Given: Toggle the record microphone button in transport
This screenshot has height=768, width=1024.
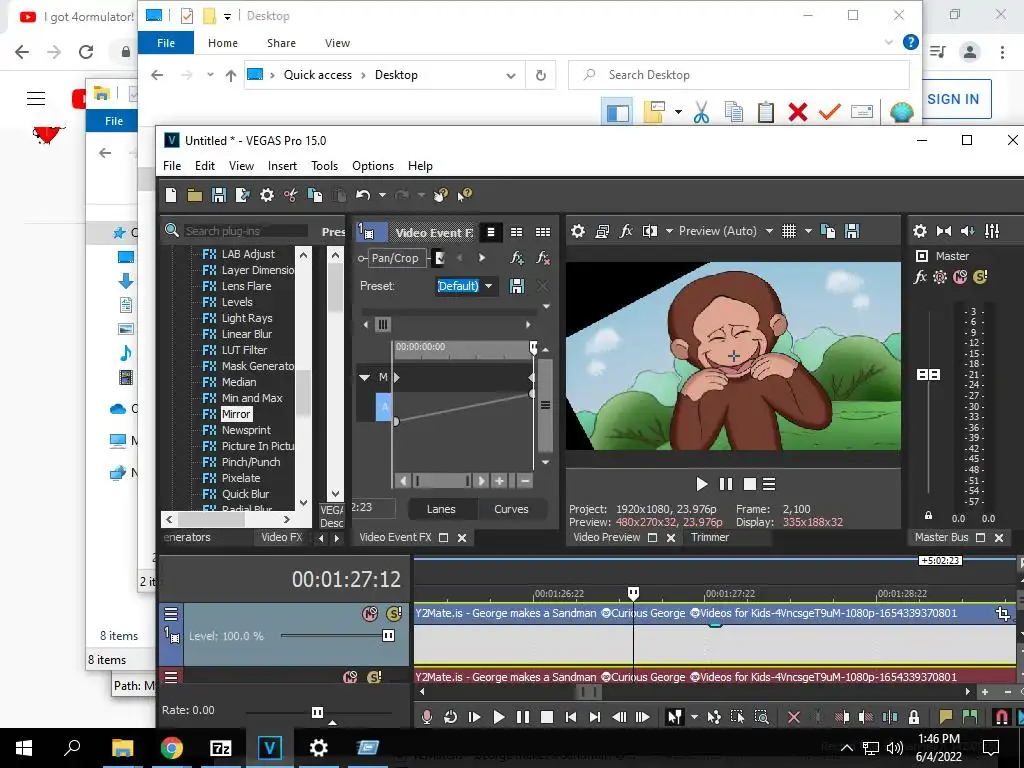Looking at the screenshot, I should (x=426, y=717).
